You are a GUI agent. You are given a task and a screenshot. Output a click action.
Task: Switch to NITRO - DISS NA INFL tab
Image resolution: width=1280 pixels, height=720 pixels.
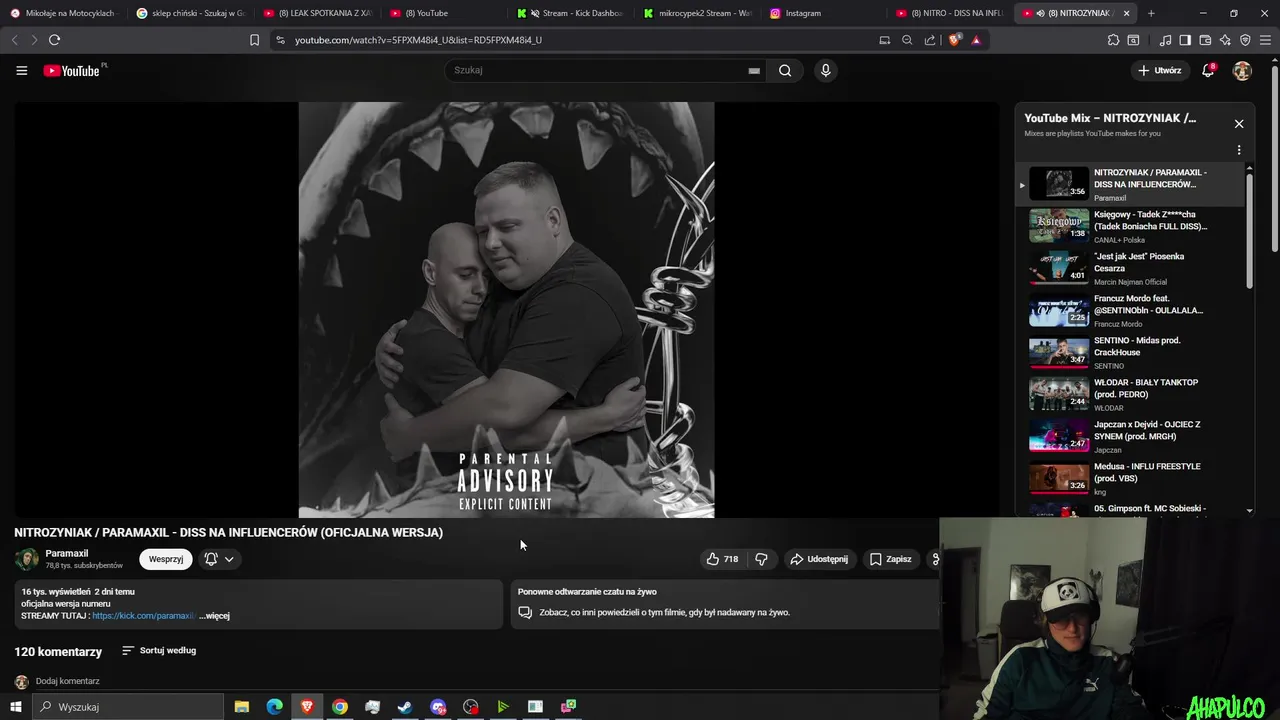(950, 13)
